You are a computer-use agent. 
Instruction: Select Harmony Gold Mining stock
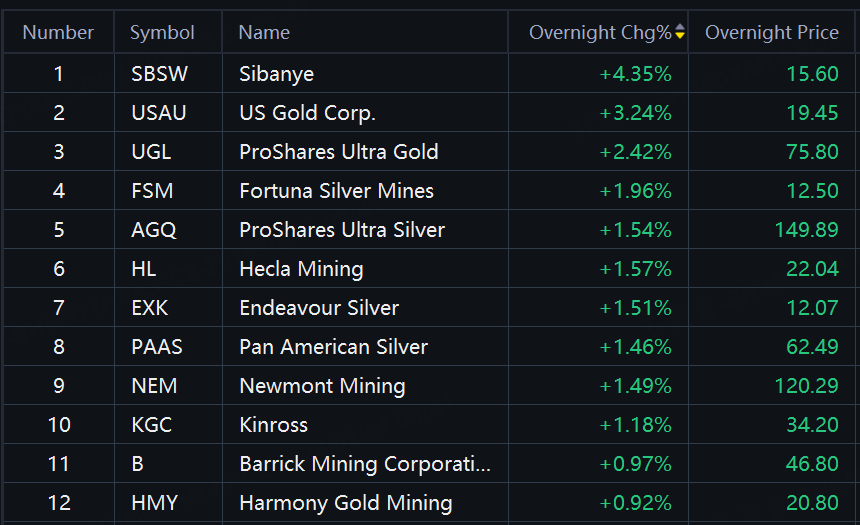point(345,502)
